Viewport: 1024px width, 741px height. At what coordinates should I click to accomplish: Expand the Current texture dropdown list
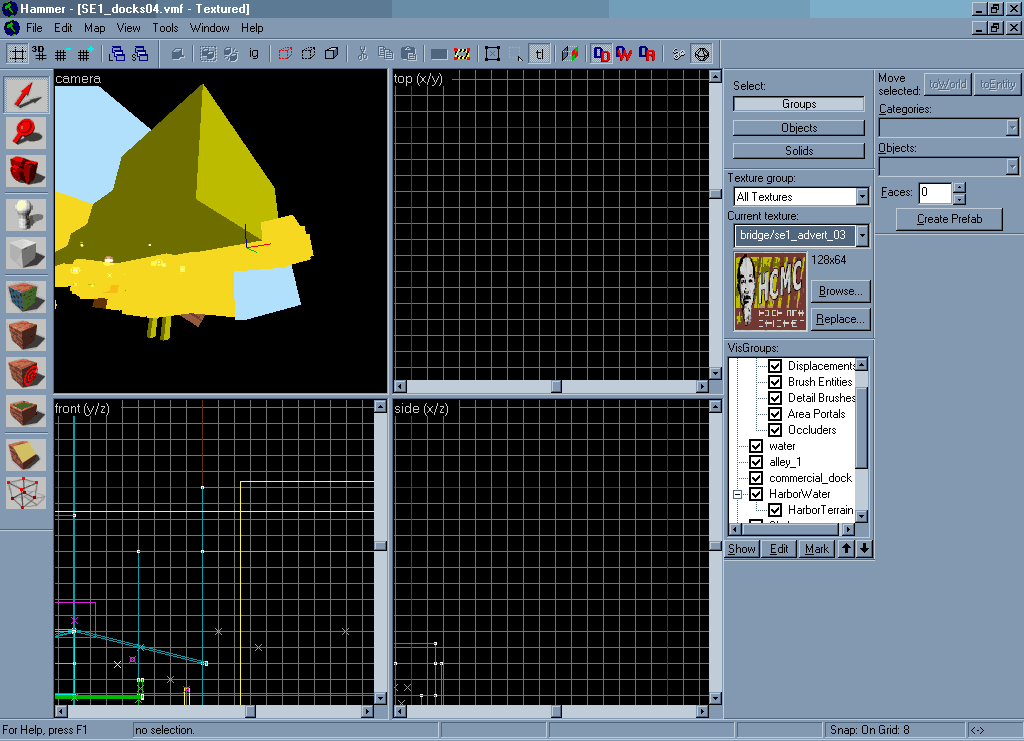[x=862, y=236]
